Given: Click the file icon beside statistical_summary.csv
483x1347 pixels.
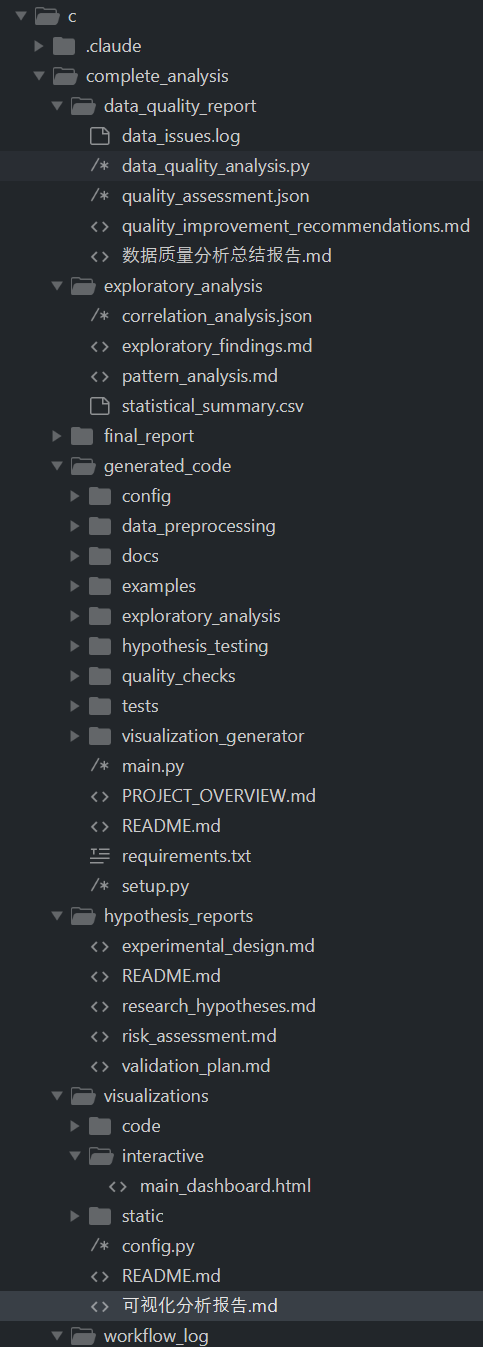Looking at the screenshot, I should (x=99, y=406).
